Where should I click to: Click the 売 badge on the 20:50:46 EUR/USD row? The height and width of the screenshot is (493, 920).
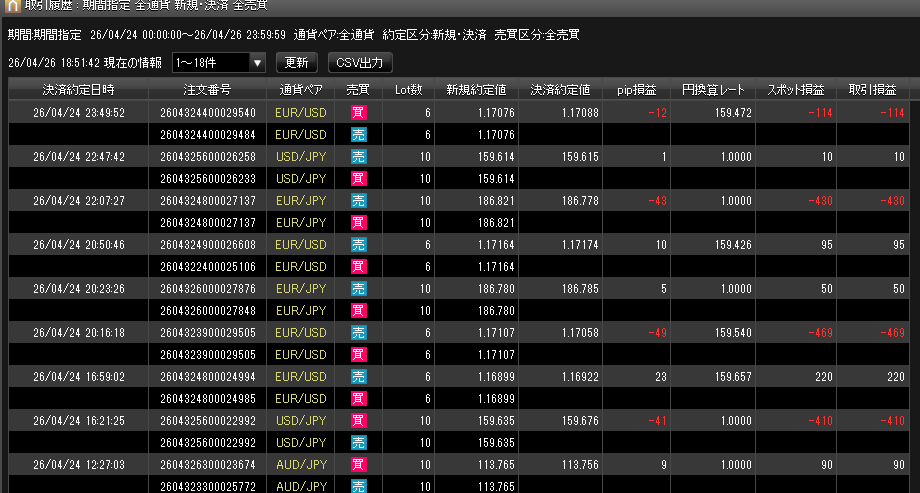pyautogui.click(x=359, y=245)
